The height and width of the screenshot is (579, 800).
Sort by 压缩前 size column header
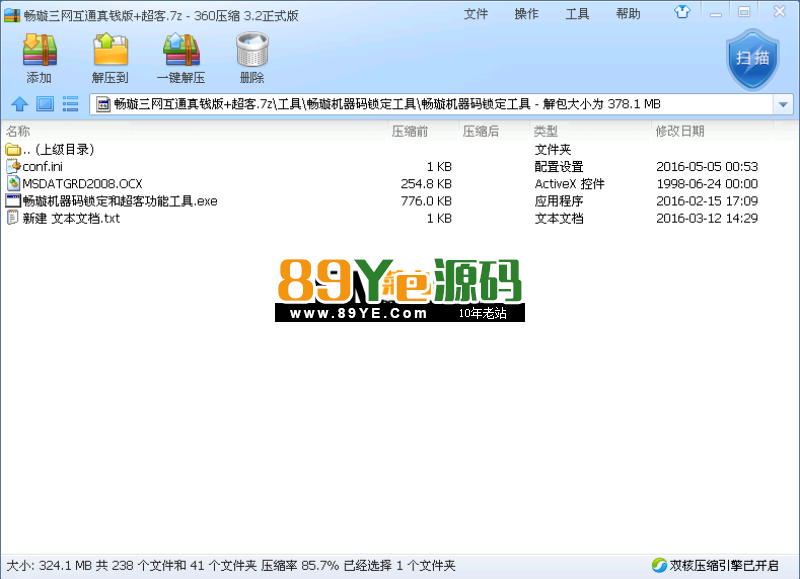[x=410, y=131]
